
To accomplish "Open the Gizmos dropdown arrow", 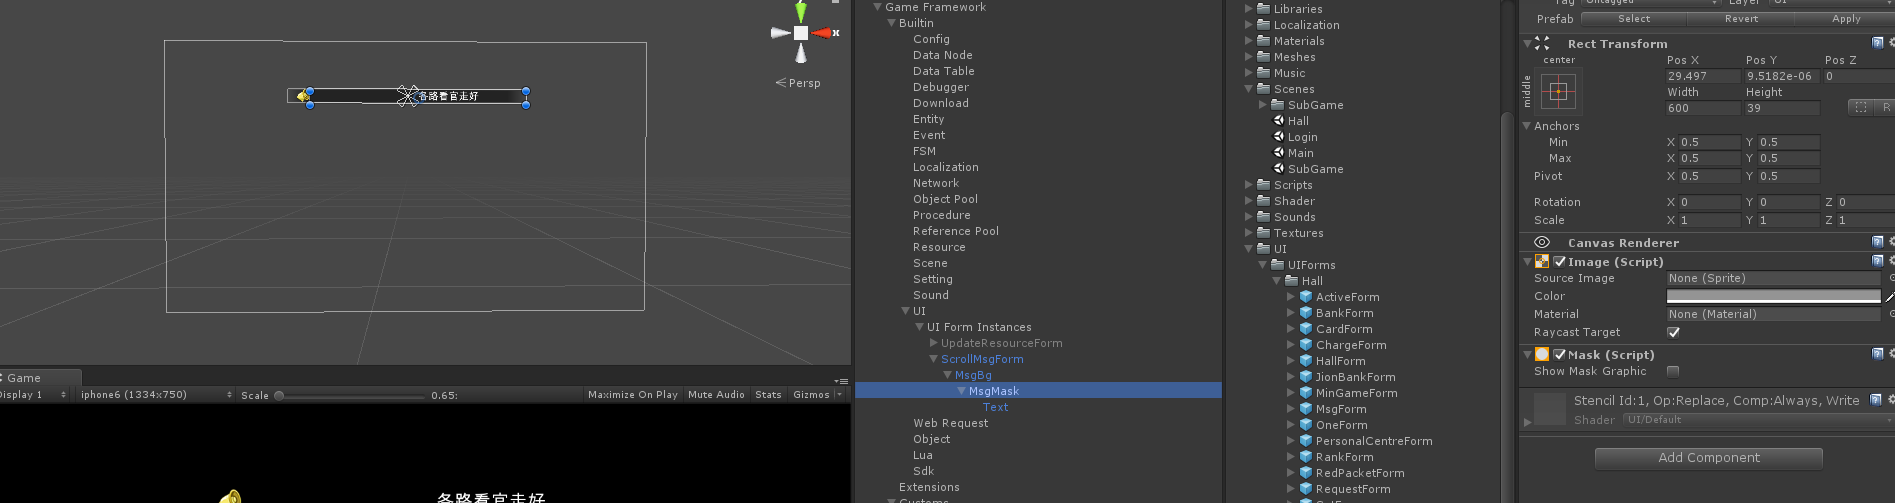I will 838,394.
